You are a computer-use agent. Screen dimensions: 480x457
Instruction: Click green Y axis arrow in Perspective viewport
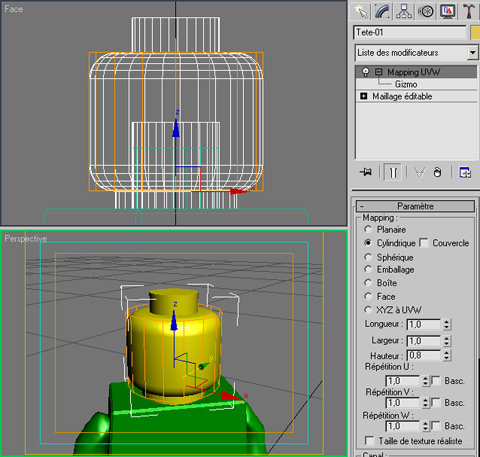point(203,366)
